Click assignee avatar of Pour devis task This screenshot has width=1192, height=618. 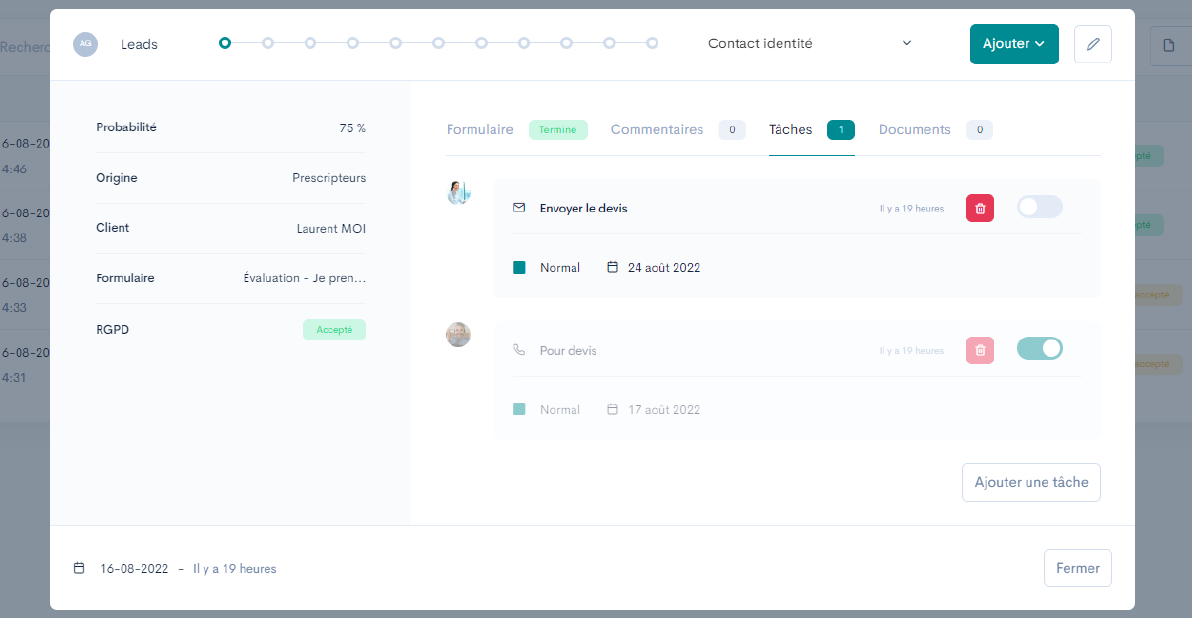click(458, 334)
